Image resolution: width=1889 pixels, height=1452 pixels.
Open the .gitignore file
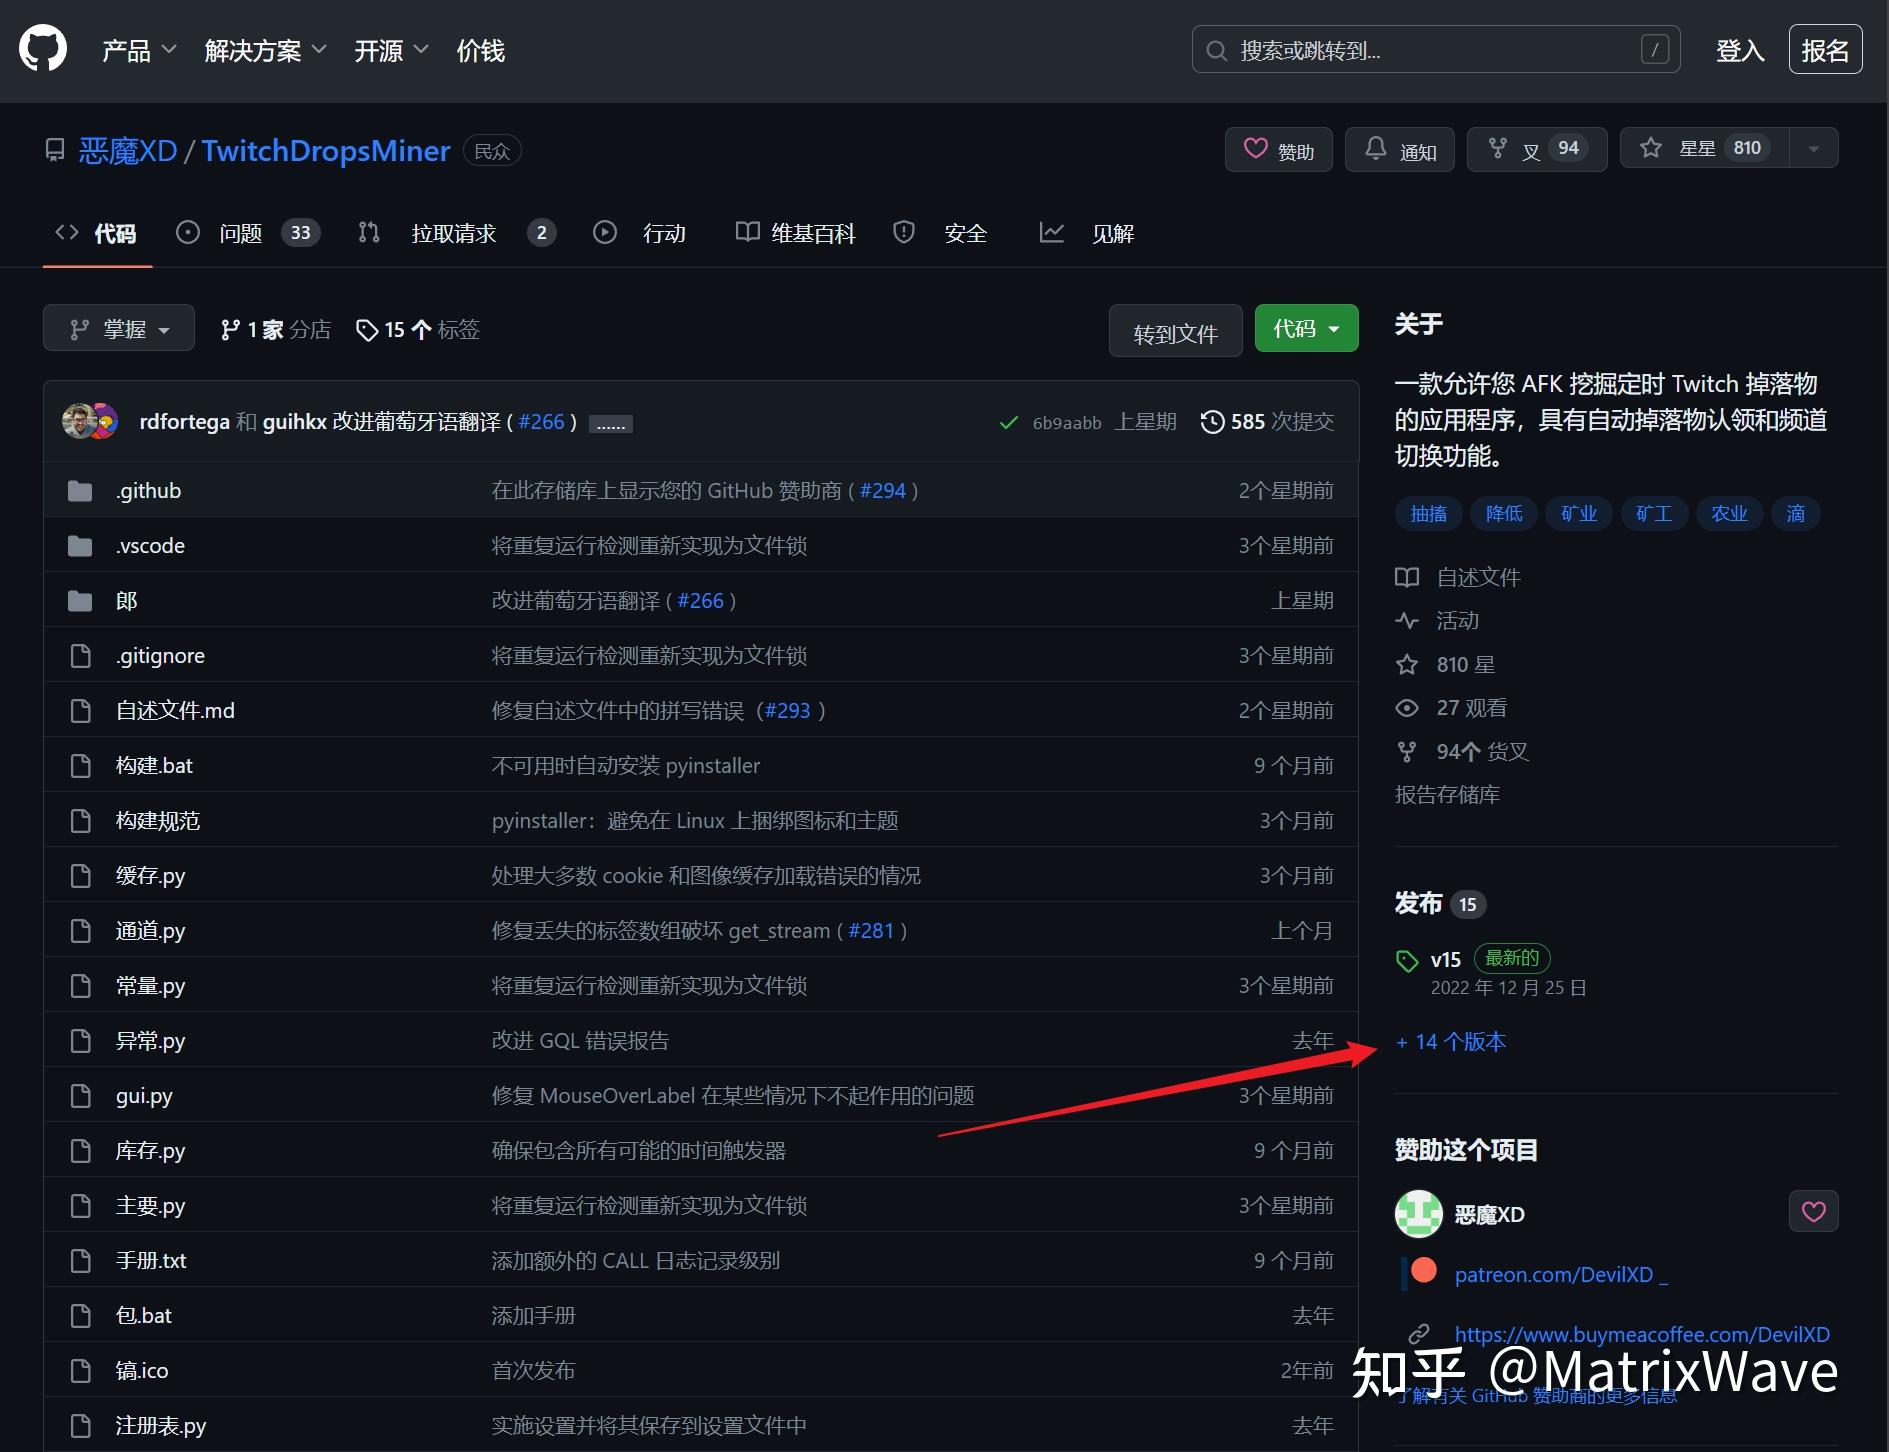(x=160, y=656)
